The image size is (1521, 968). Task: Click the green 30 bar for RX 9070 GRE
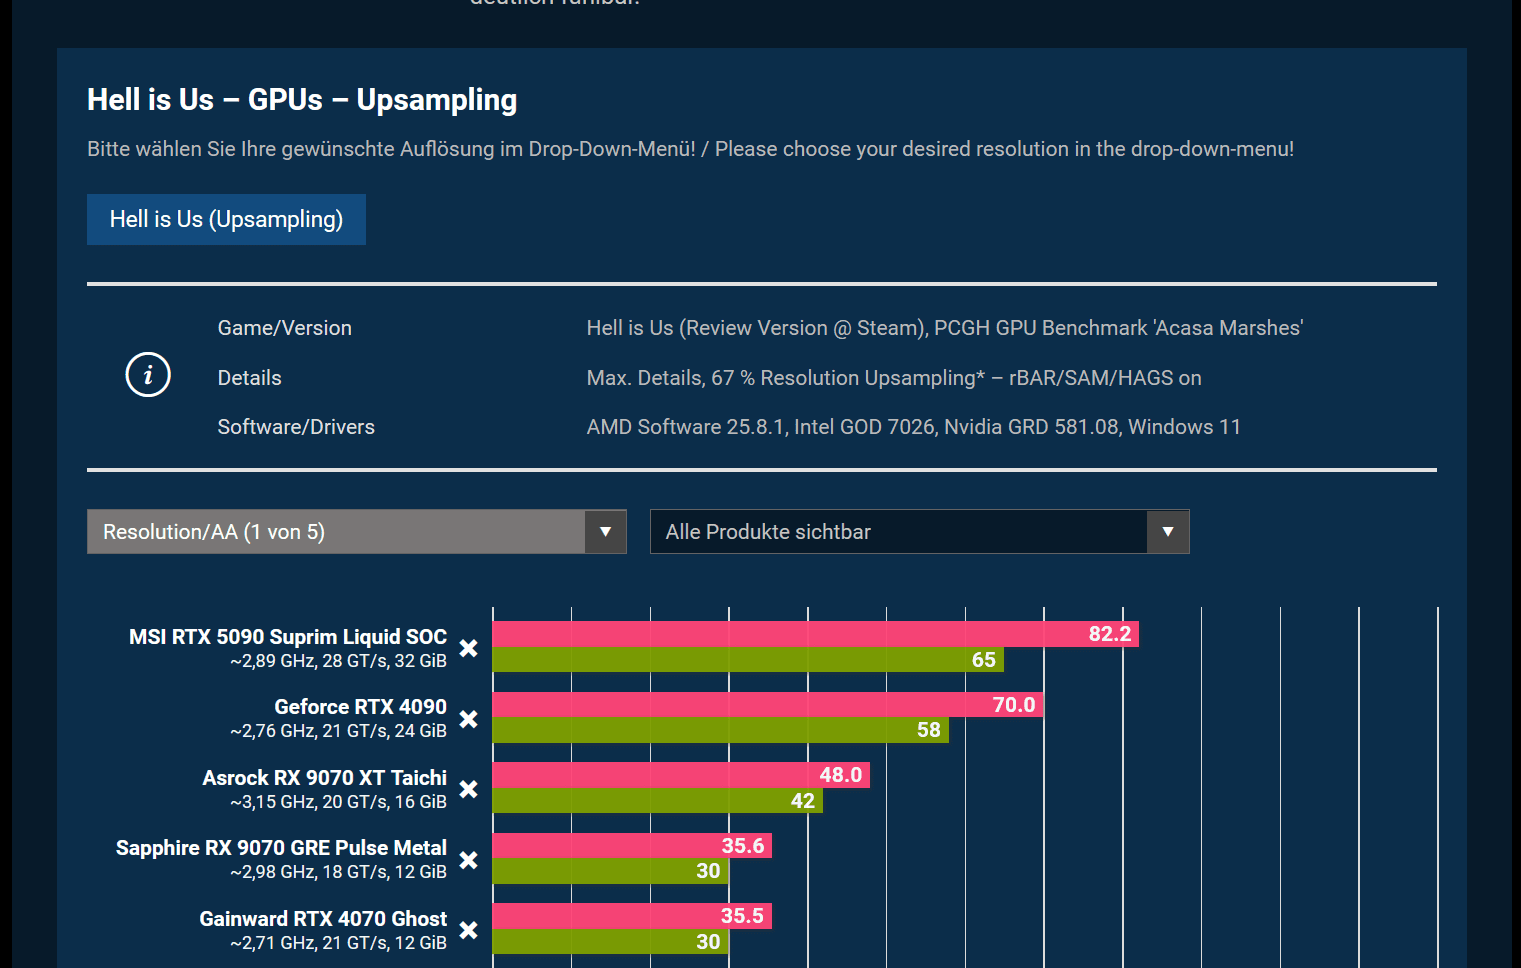click(610, 871)
